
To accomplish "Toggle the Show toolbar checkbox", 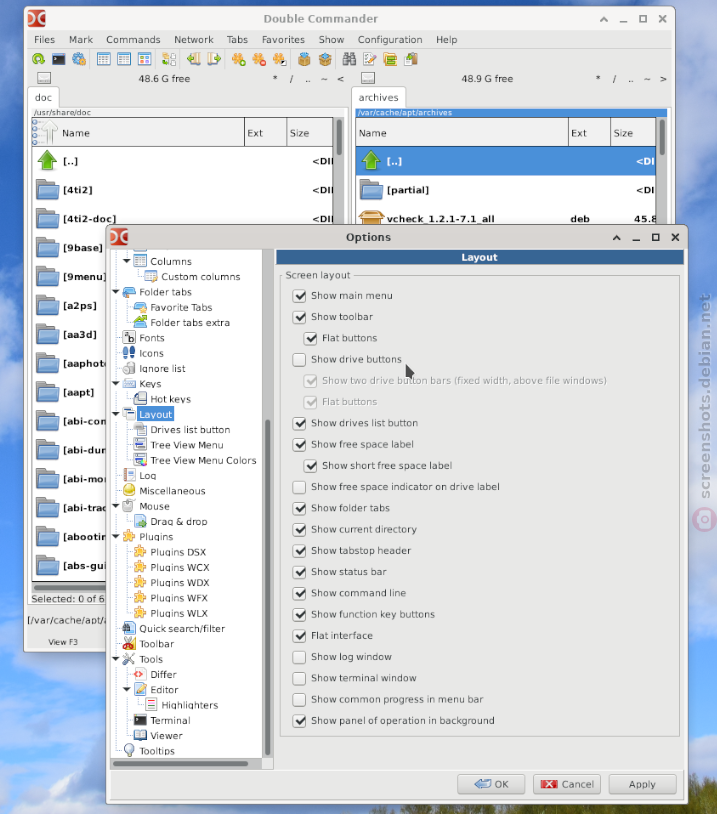I will point(300,317).
